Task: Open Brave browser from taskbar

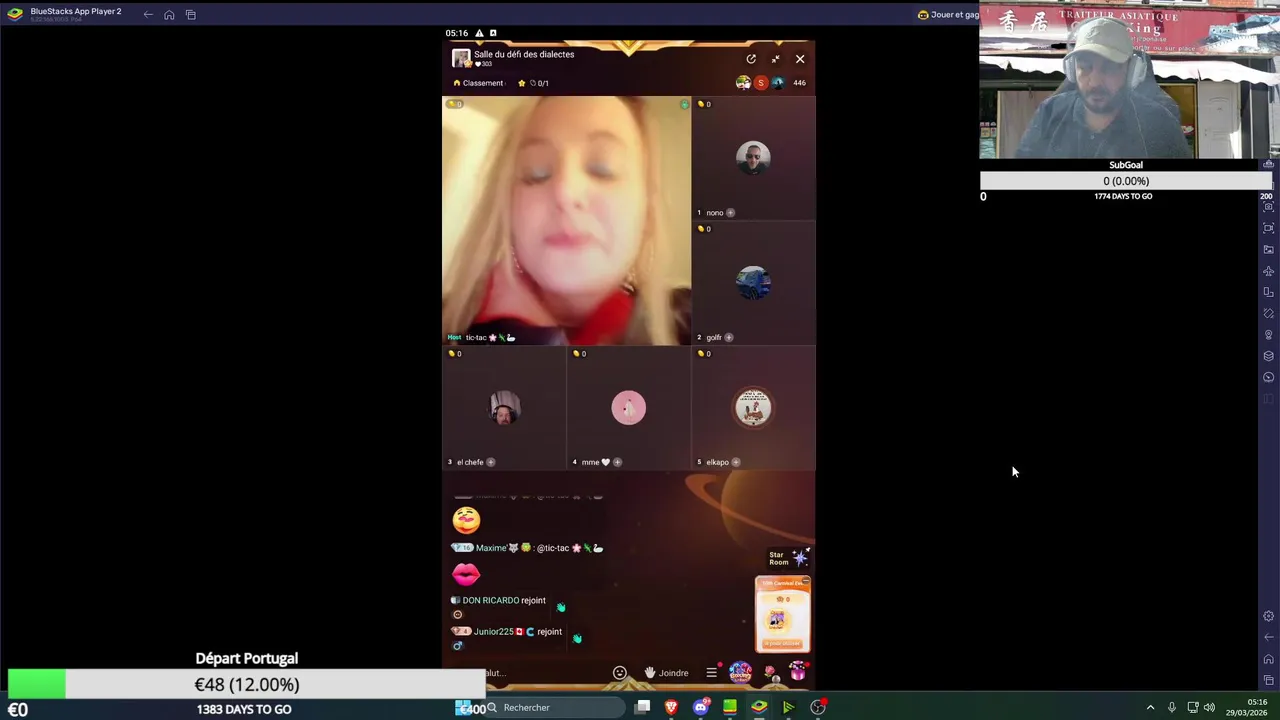Action: [x=671, y=708]
